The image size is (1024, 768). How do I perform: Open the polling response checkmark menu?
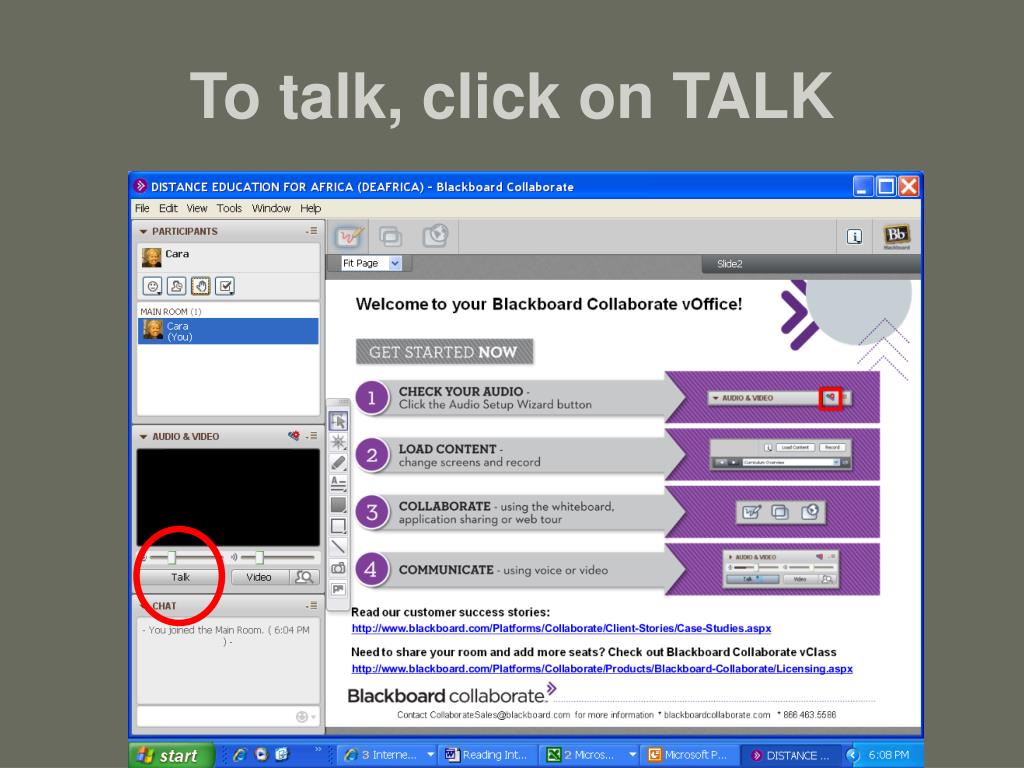[225, 285]
